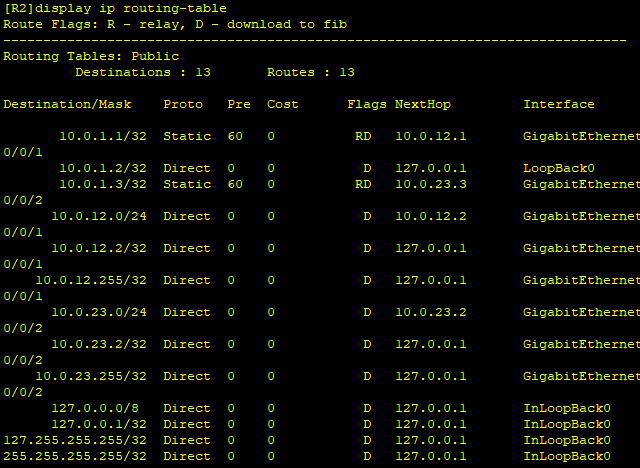Click destination 127.255.255.255/32
Viewport: 640px width, 468px height.
click(75, 440)
